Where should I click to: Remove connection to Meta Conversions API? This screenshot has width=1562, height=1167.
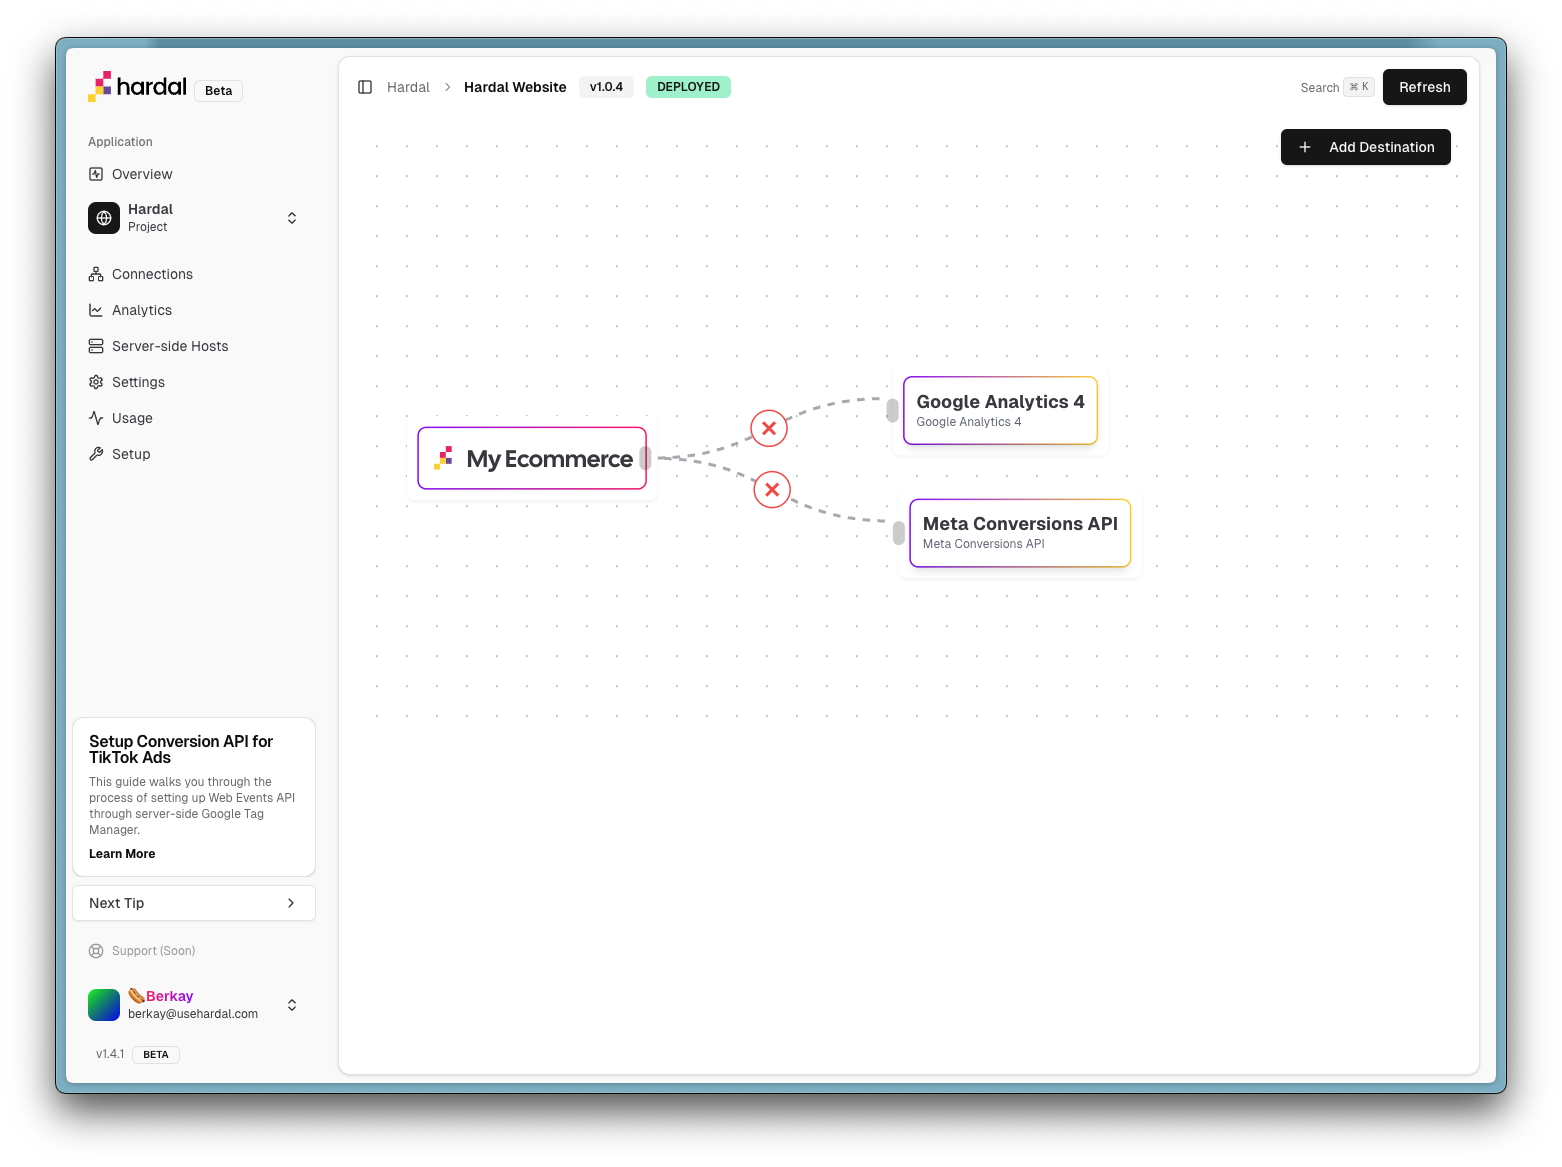[x=772, y=490]
